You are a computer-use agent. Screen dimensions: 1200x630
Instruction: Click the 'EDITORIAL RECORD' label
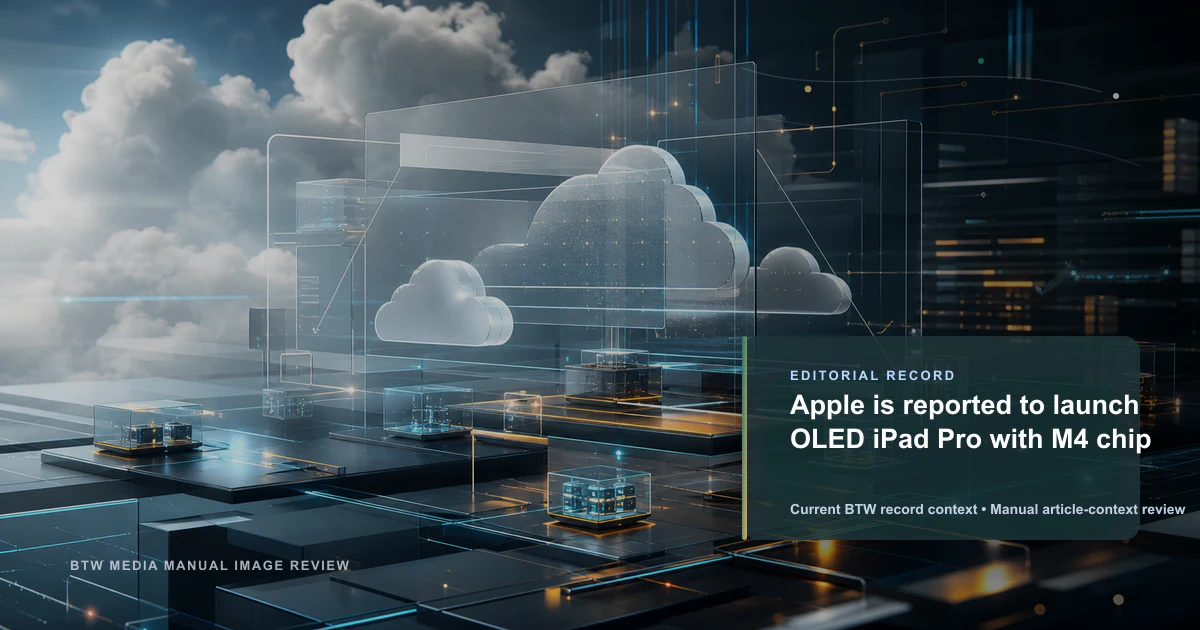(872, 376)
